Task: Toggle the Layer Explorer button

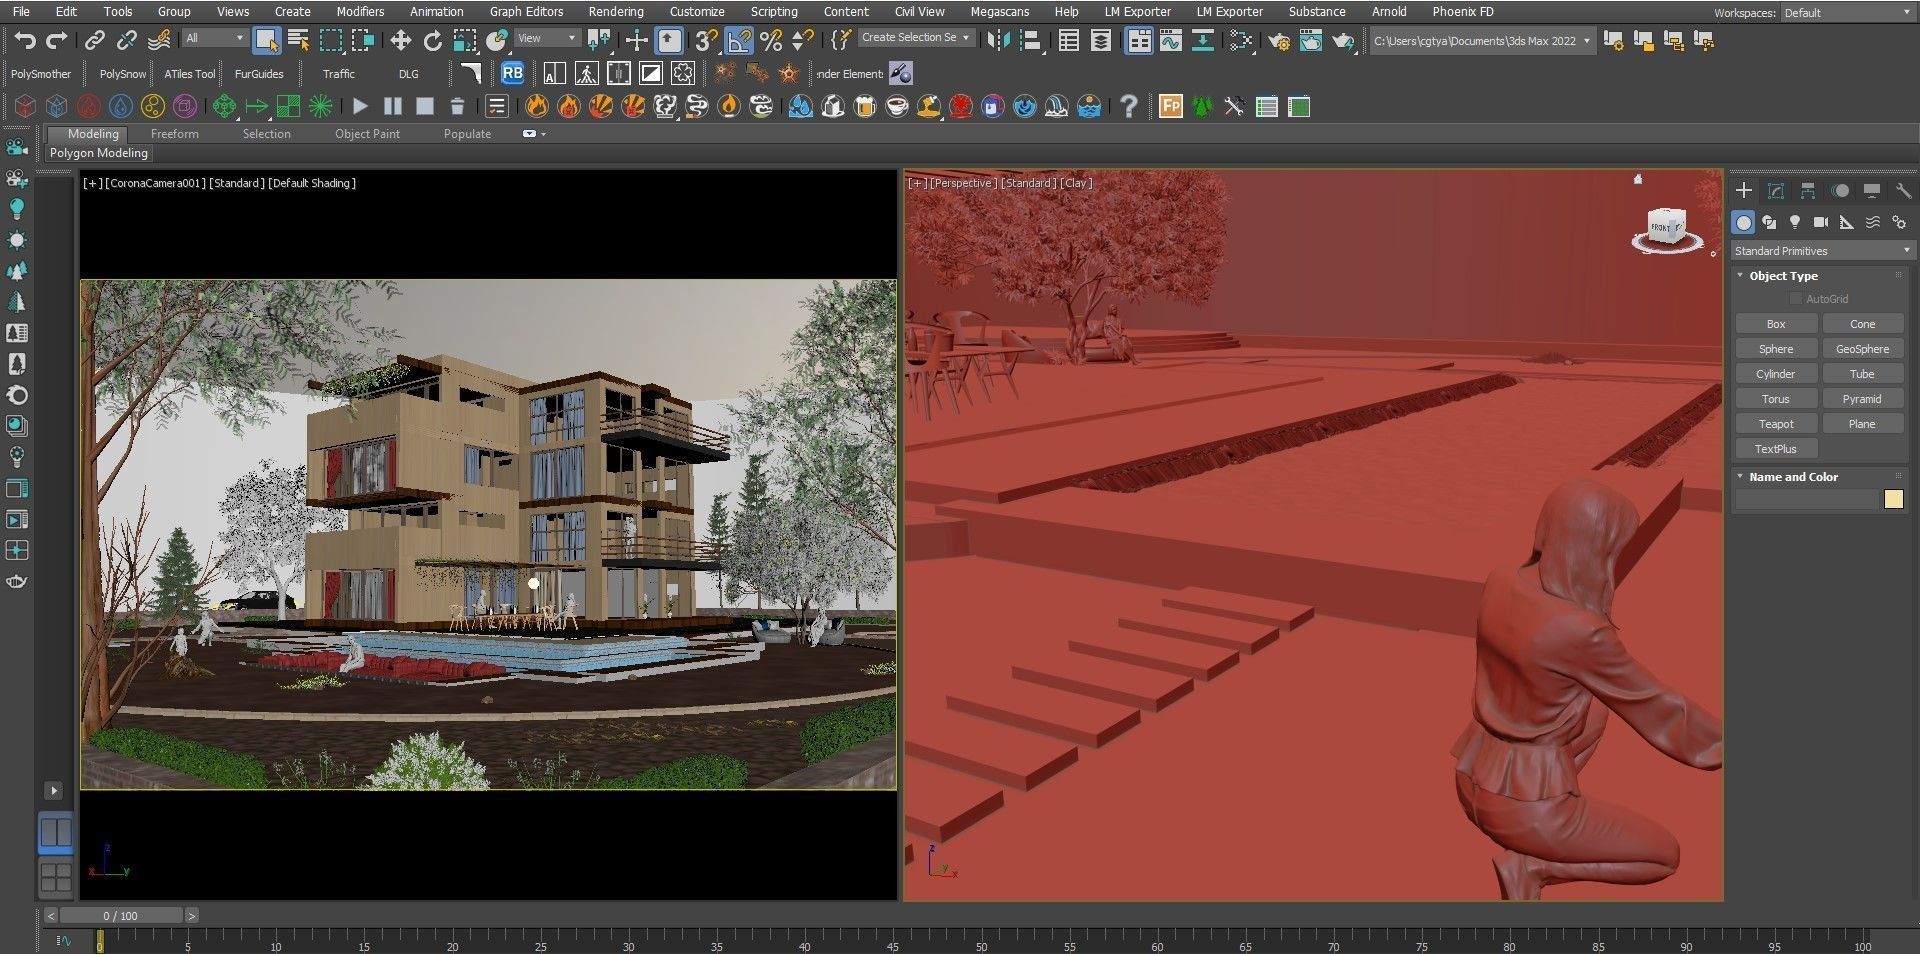Action: 1100,40
